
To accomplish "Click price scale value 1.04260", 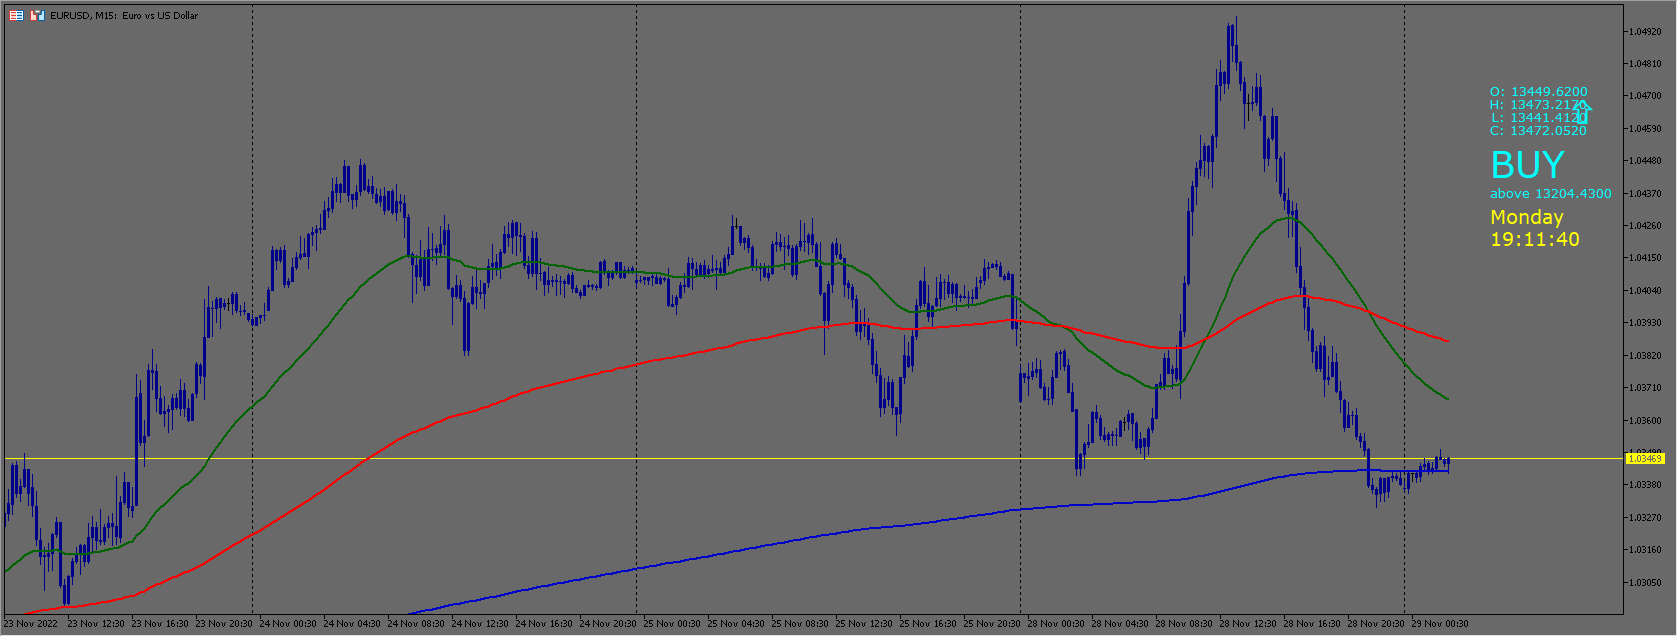I will (x=1644, y=226).
